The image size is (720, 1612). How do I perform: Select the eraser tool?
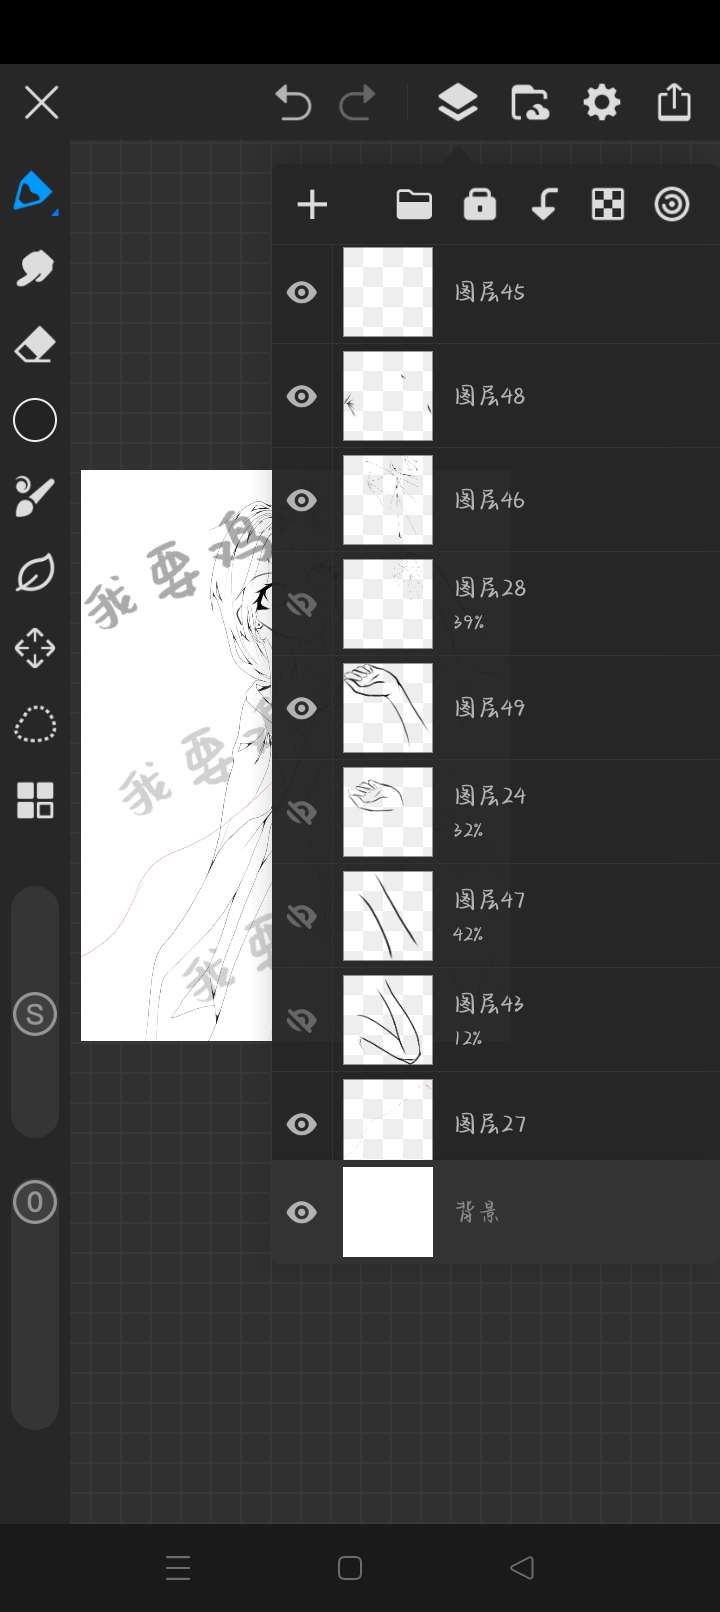(x=34, y=344)
